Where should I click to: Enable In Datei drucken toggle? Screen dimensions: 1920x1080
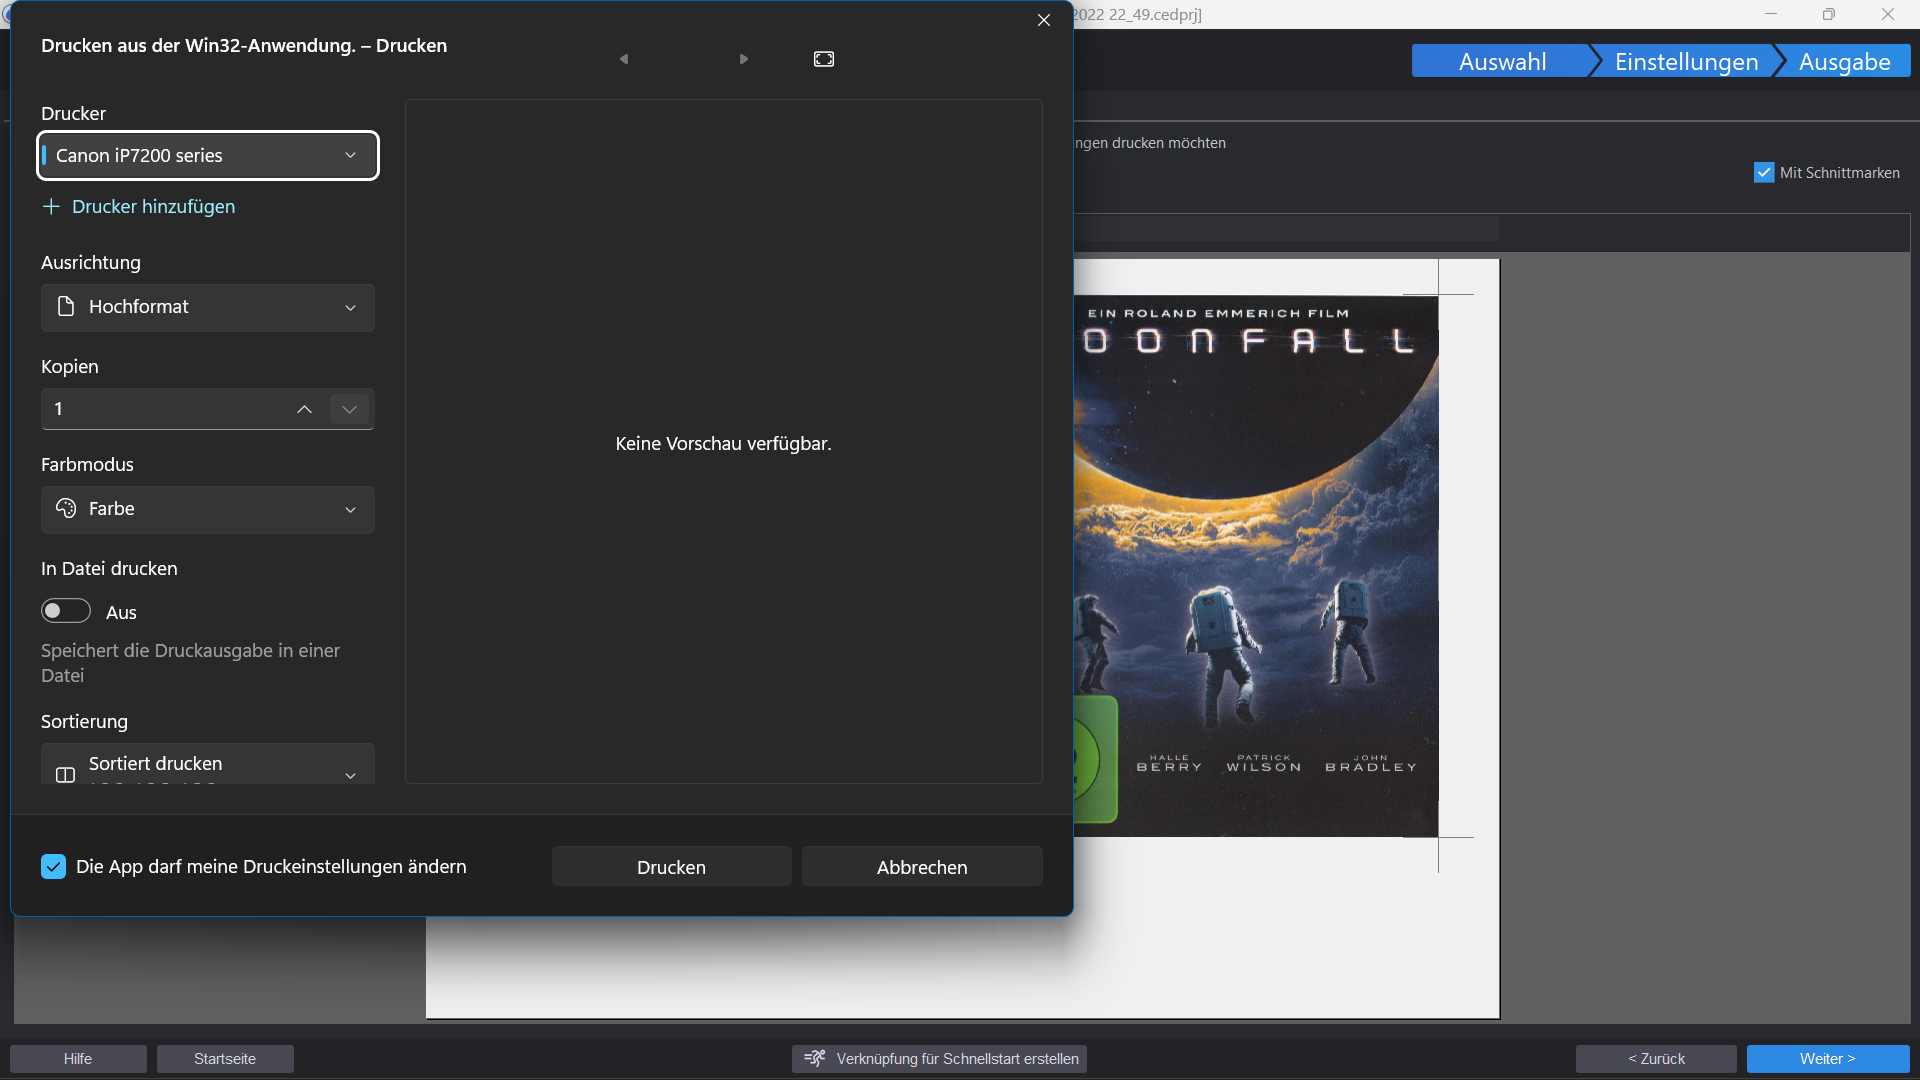pyautogui.click(x=65, y=611)
